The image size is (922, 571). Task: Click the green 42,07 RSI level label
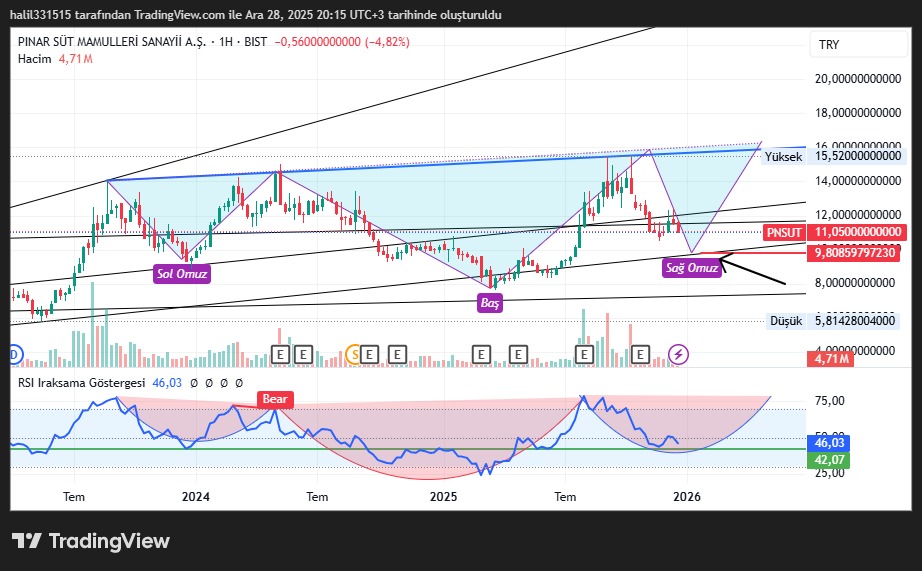[x=829, y=460]
